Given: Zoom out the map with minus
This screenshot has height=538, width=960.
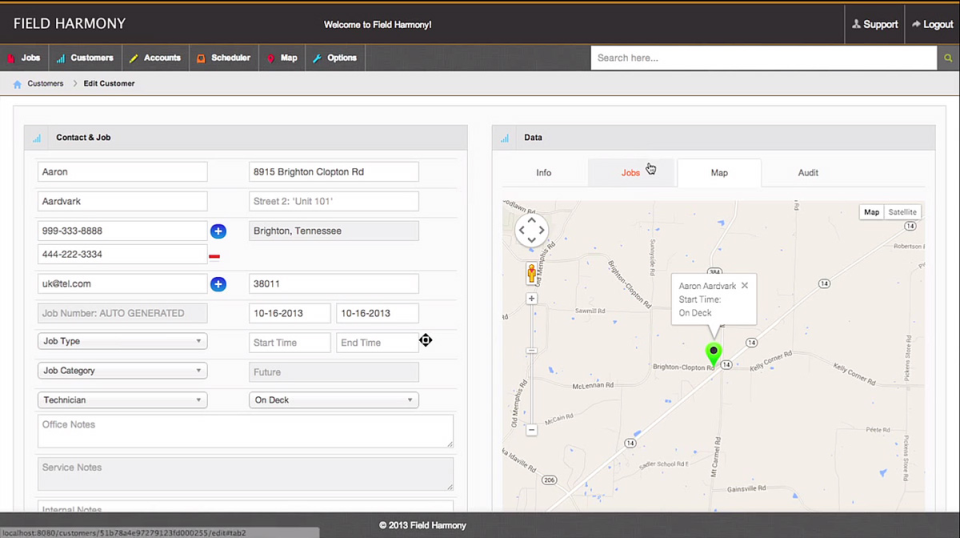Looking at the screenshot, I should 531,430.
